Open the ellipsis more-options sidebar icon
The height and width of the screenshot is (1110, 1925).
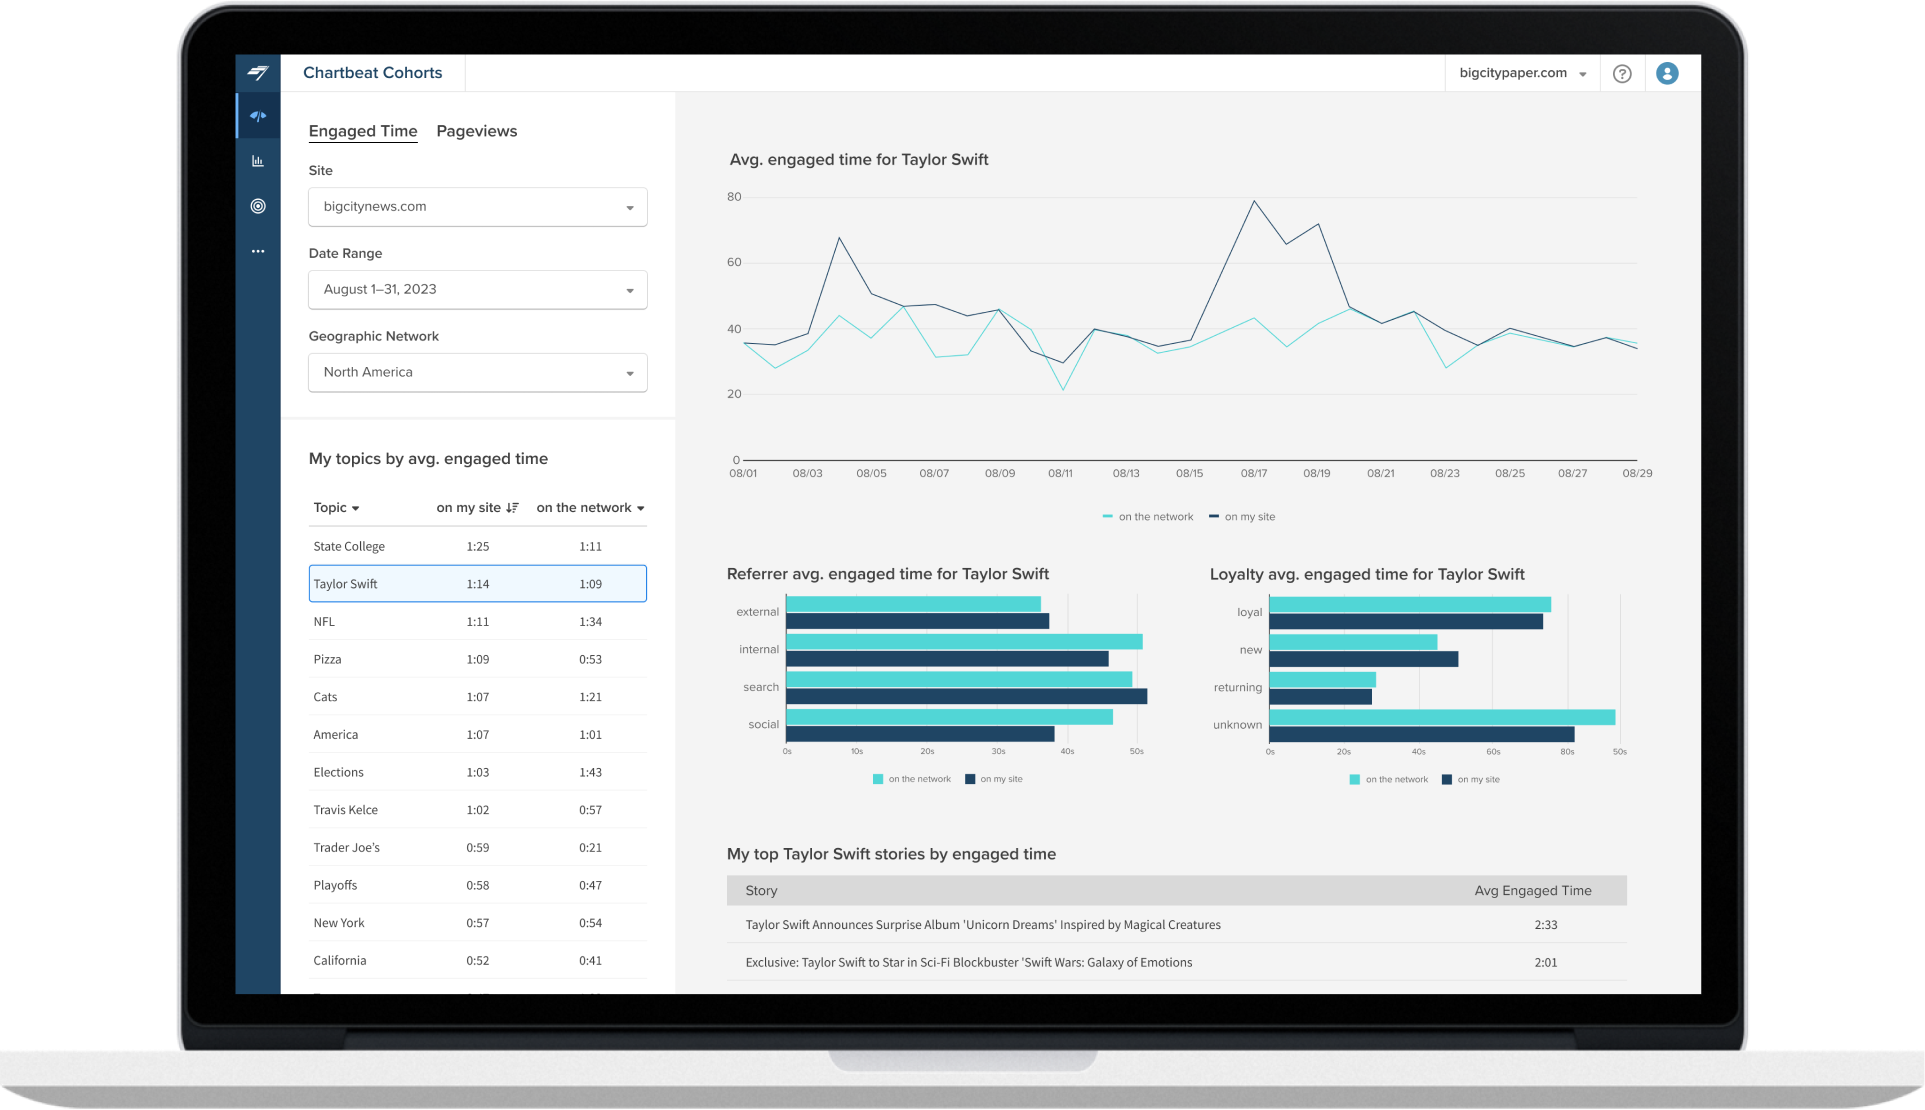pos(257,251)
